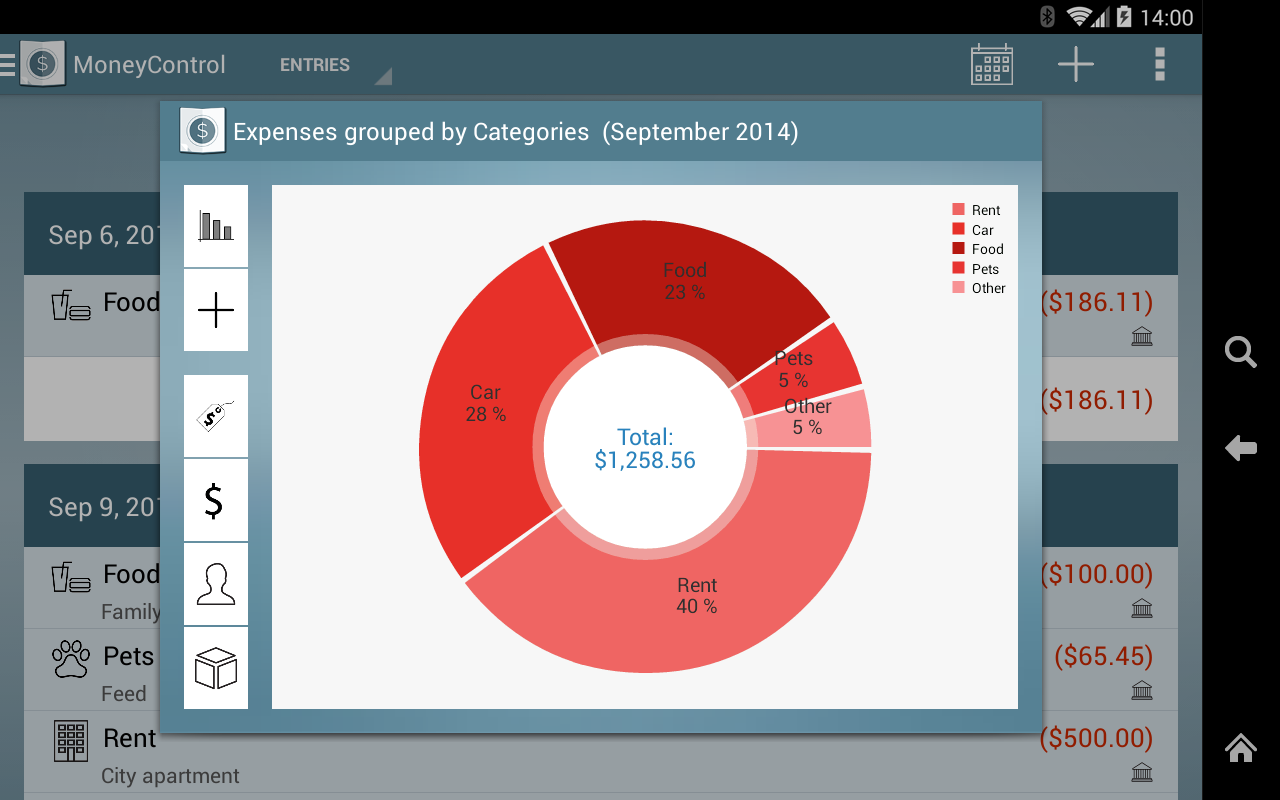
Task: Click the plus icon below the chart icon
Action: coord(215,310)
